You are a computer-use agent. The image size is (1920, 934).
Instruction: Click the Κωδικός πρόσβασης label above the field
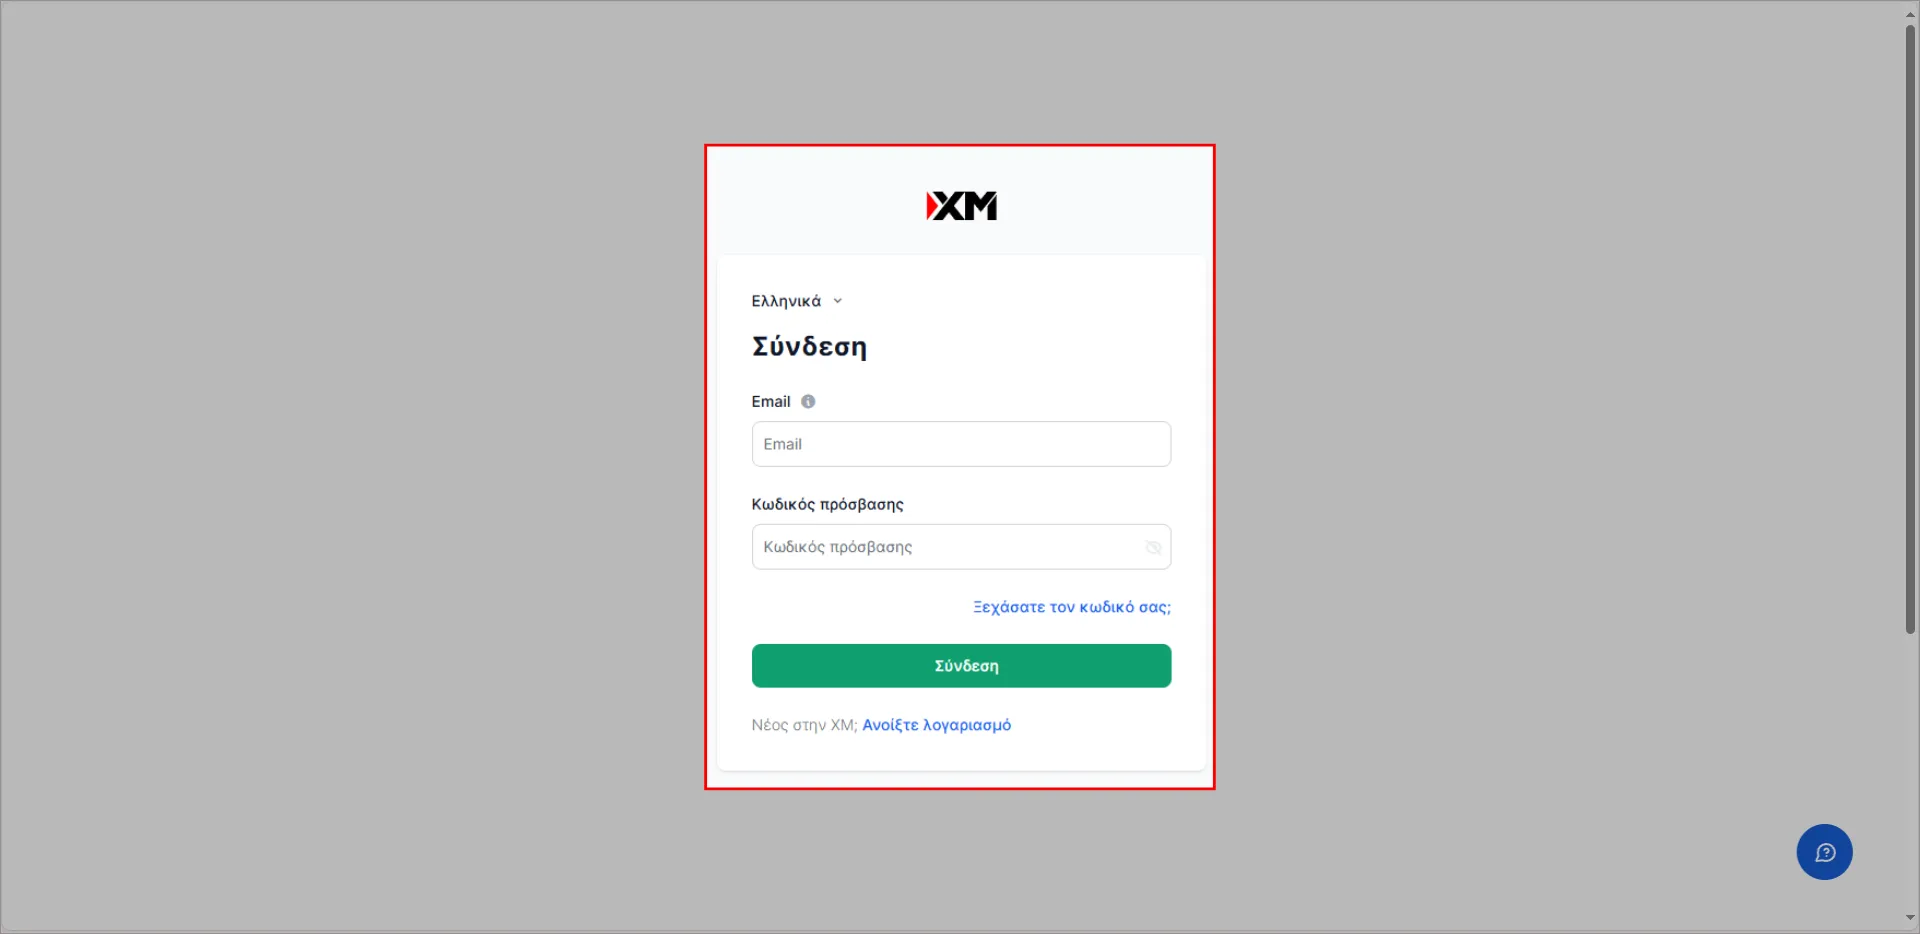tap(827, 504)
